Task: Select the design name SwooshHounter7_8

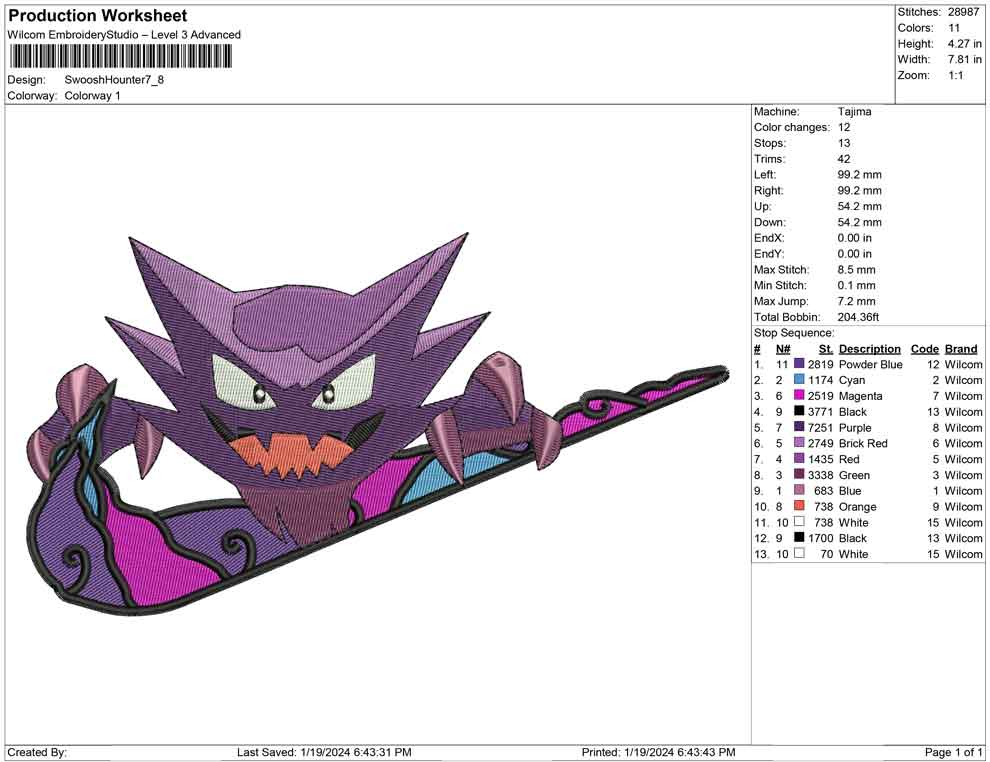Action: 114,80
